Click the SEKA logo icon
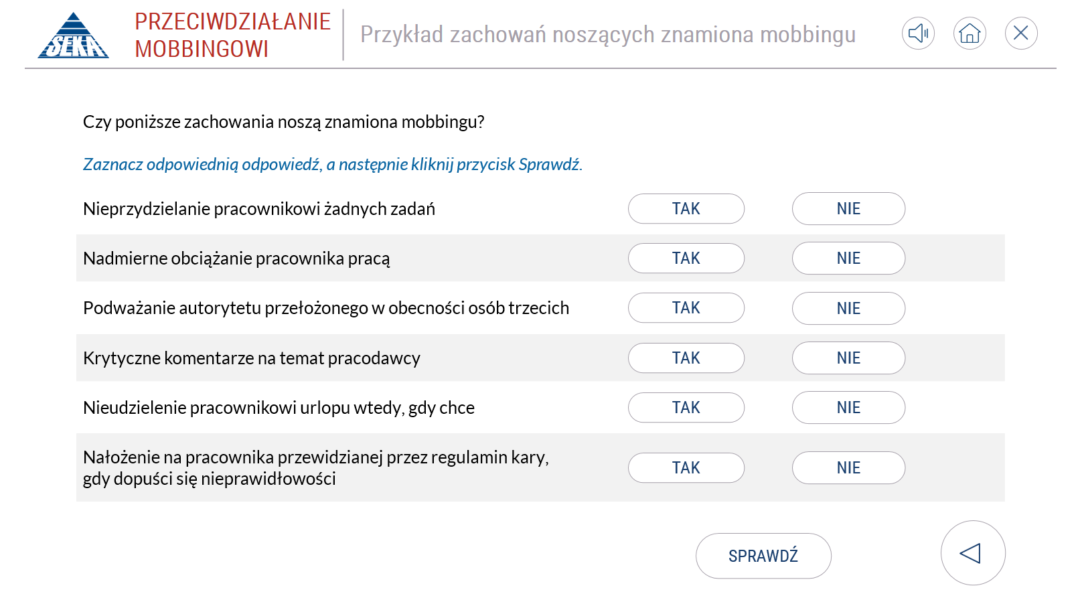The width and height of the screenshot is (1080, 604). (73, 35)
